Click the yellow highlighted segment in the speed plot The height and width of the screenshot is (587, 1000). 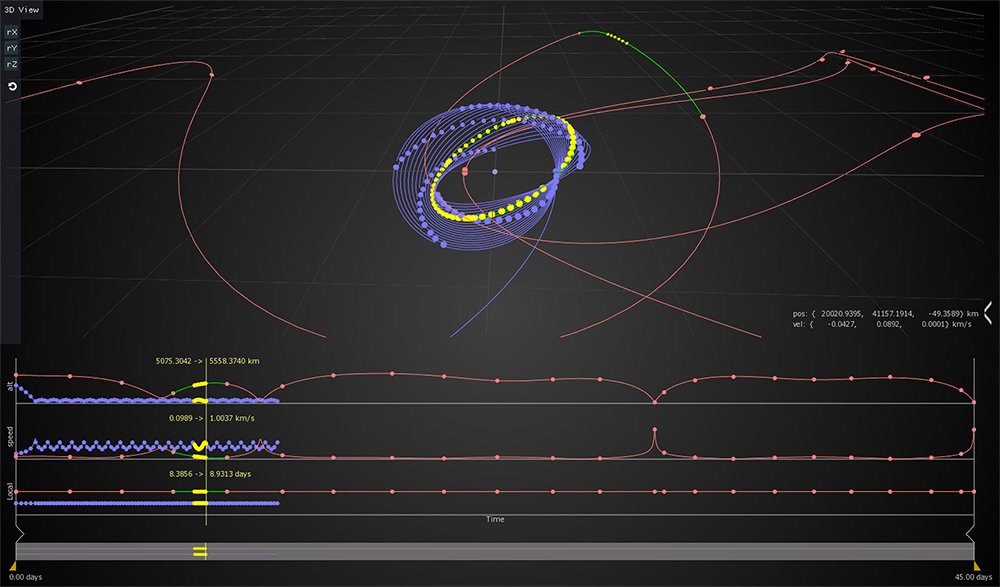click(x=199, y=446)
